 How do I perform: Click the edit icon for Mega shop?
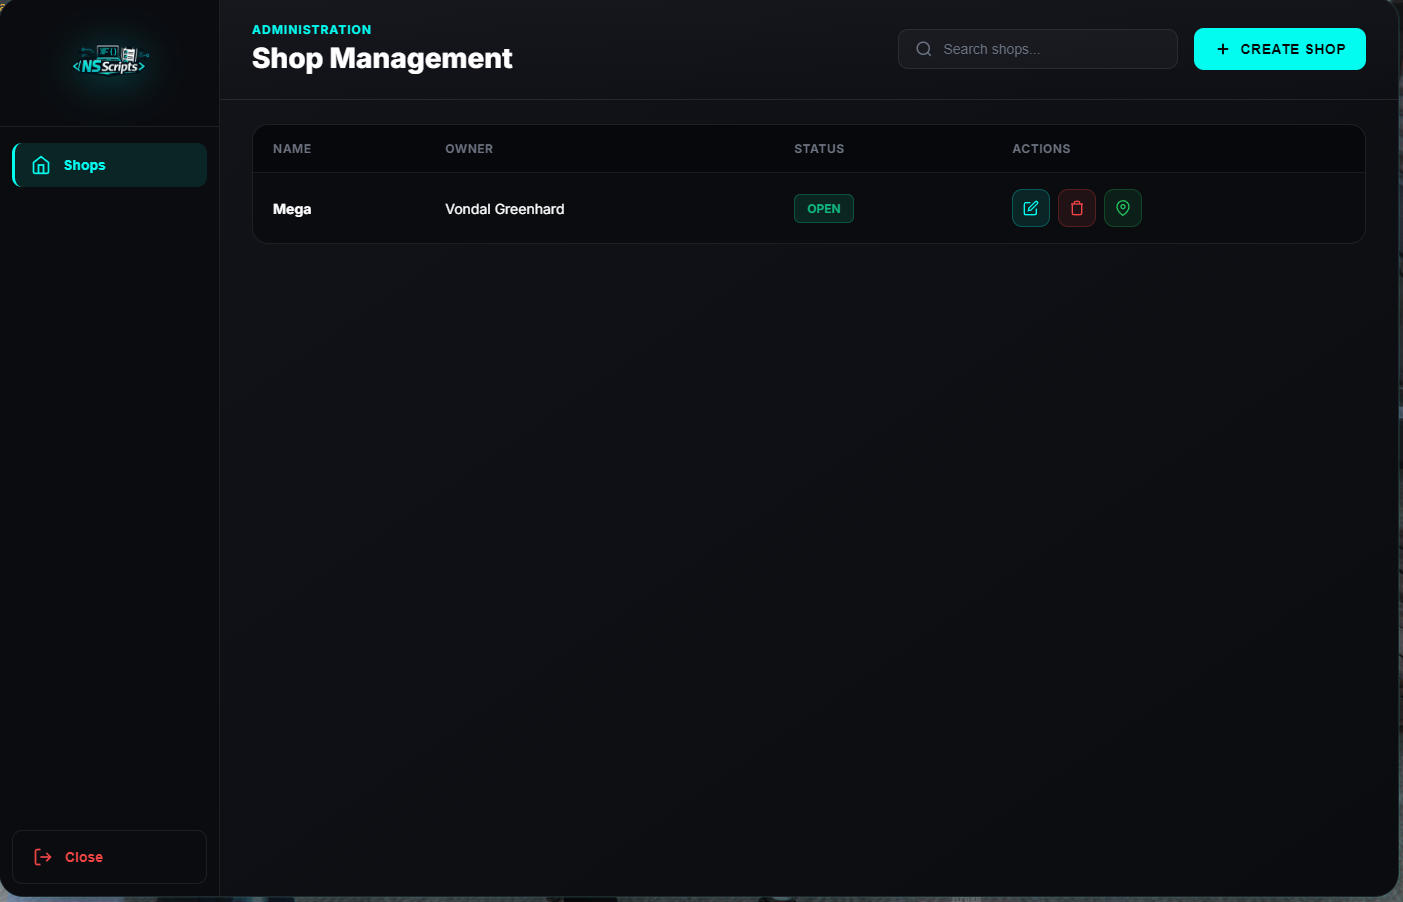[x=1031, y=208]
